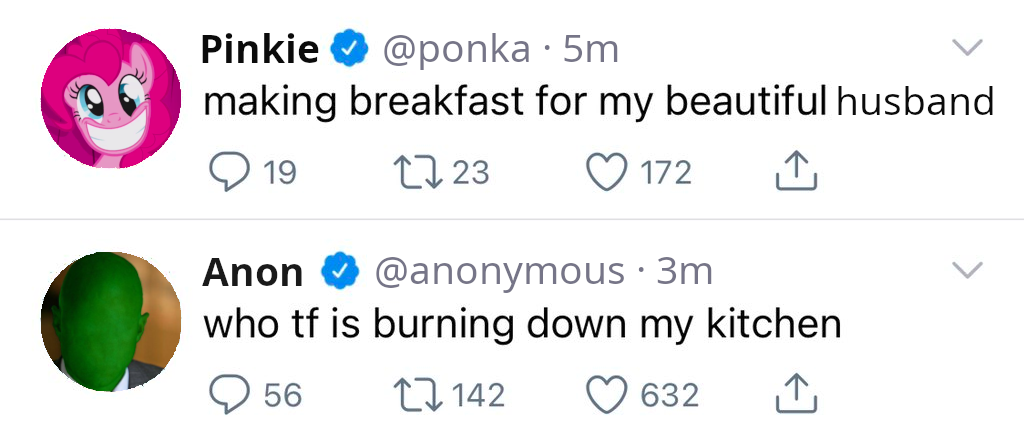
Task: Go to Pinkie's profile by display name
Action: coord(260,49)
